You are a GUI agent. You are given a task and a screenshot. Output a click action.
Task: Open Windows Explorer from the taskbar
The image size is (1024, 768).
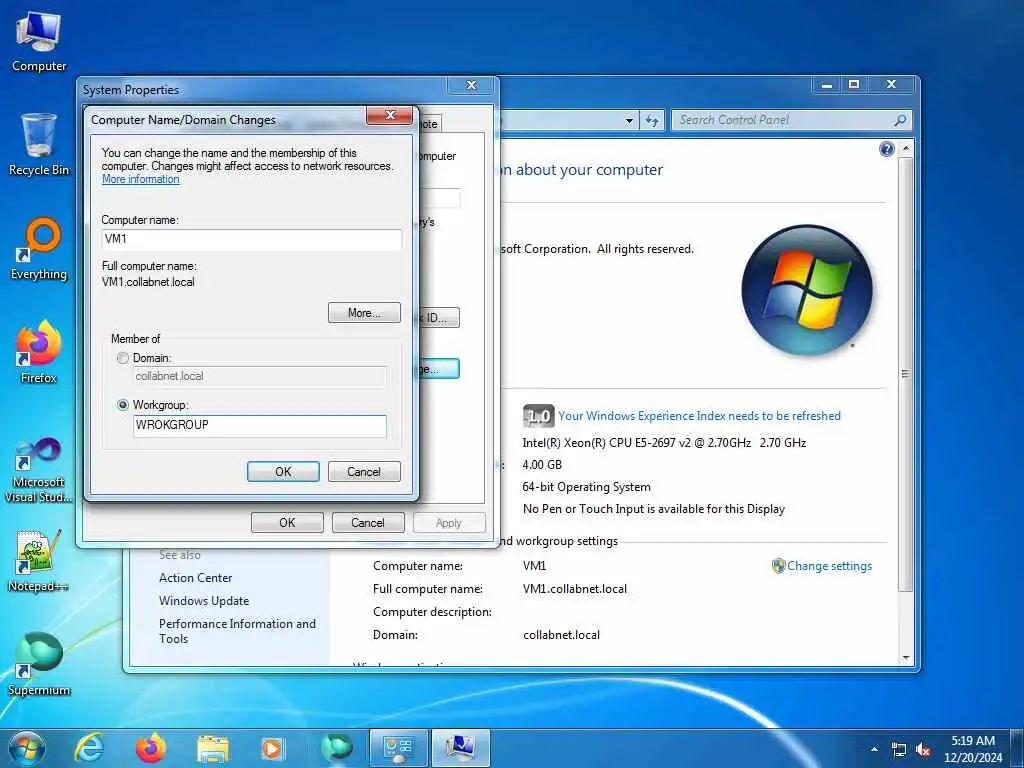pos(213,748)
